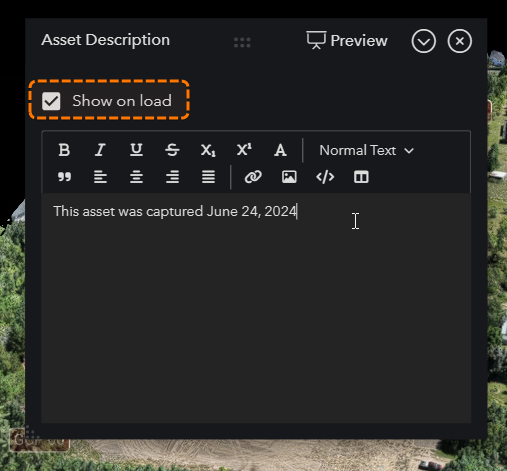This screenshot has height=471, width=507.
Task: Open the Normal Text style dropdown
Action: tap(367, 150)
